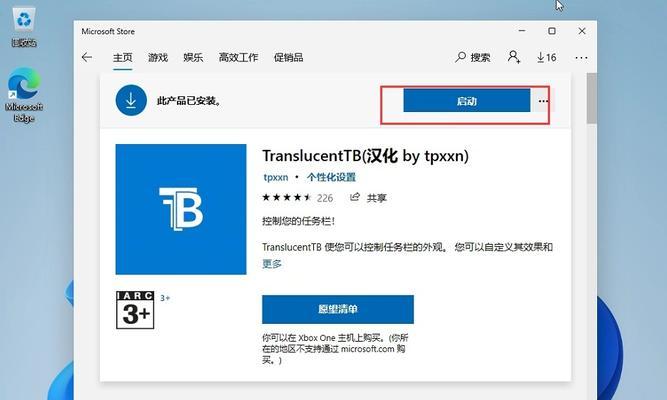Image resolution: width=667 pixels, height=400 pixels.
Task: Select the Recycle Bin desktop icon
Action: [x=24, y=28]
